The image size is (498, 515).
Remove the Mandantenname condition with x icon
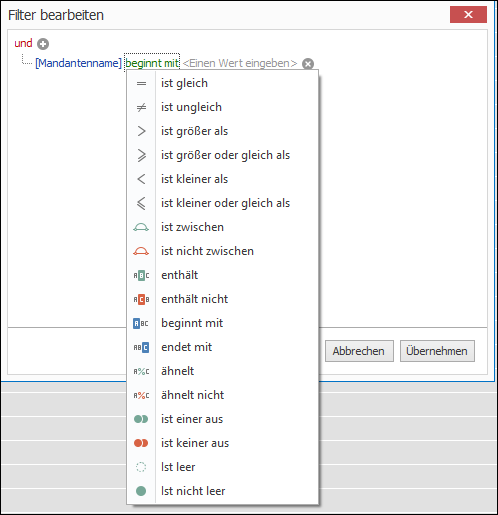pos(308,63)
